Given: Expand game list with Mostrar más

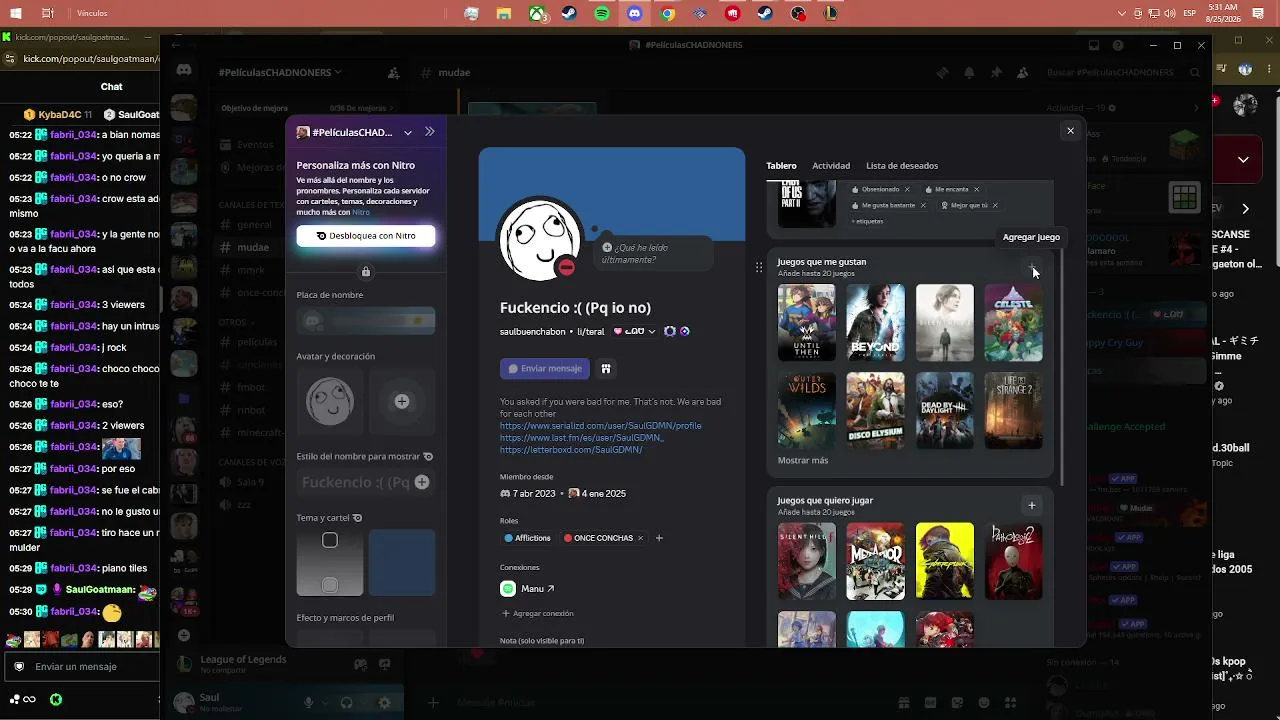Looking at the screenshot, I should pos(803,461).
